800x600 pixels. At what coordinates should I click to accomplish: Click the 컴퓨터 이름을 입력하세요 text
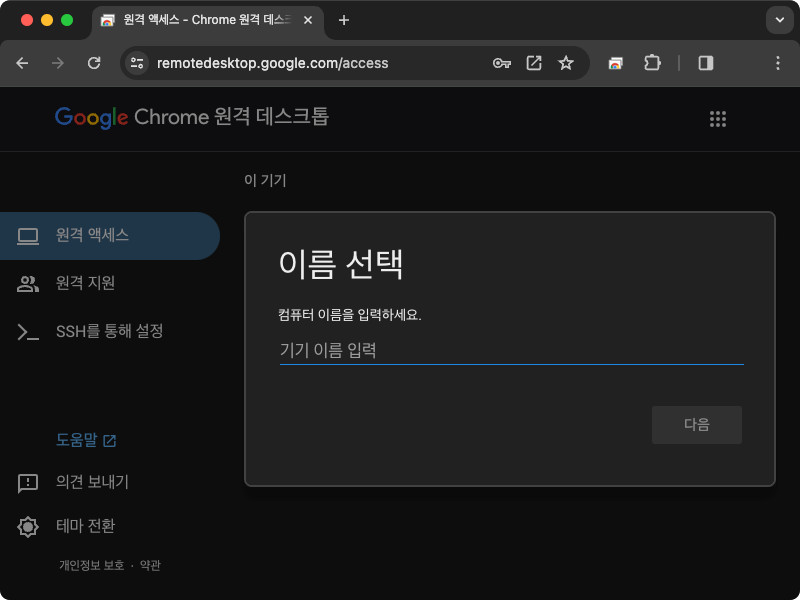349,315
